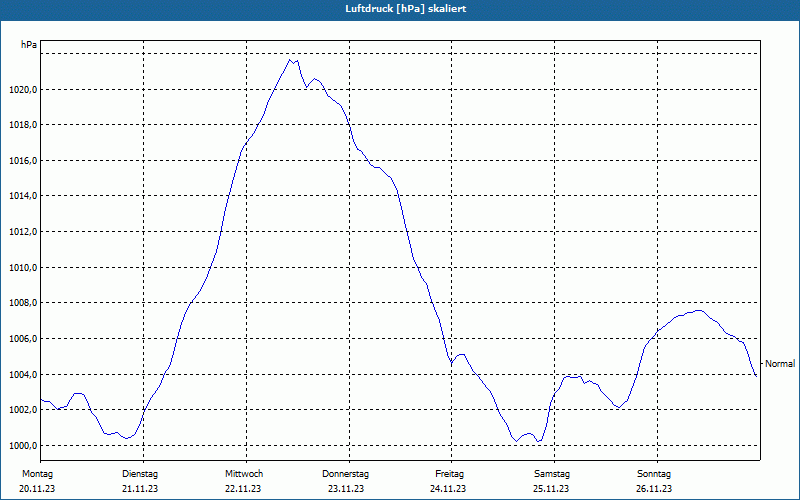Click the curve's lowest dip before Samstag
Image resolution: width=800 pixels, height=500 pixels.
517,441
